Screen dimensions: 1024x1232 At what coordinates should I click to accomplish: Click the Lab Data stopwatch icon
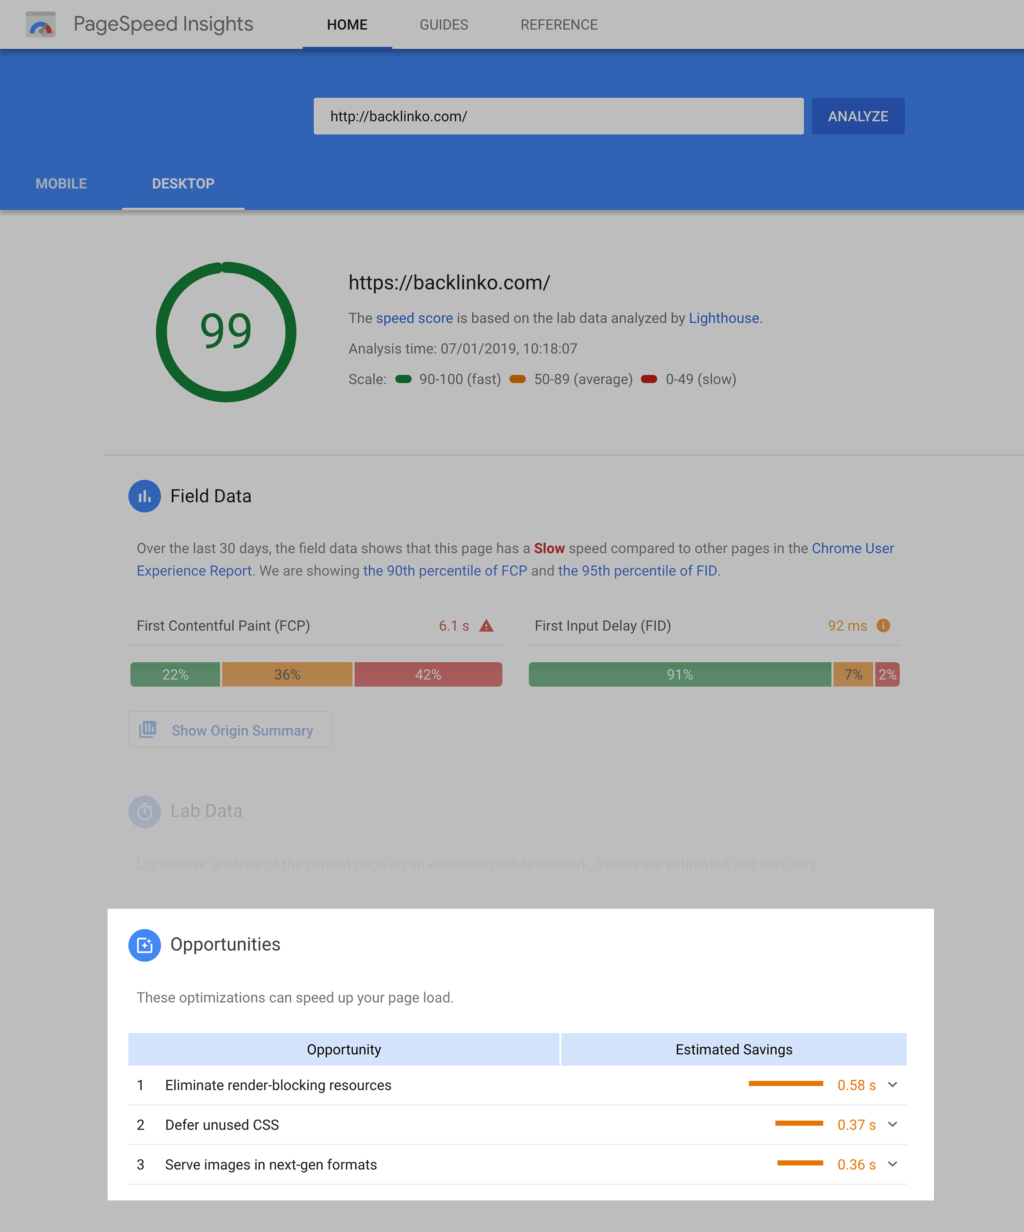pyautogui.click(x=144, y=811)
